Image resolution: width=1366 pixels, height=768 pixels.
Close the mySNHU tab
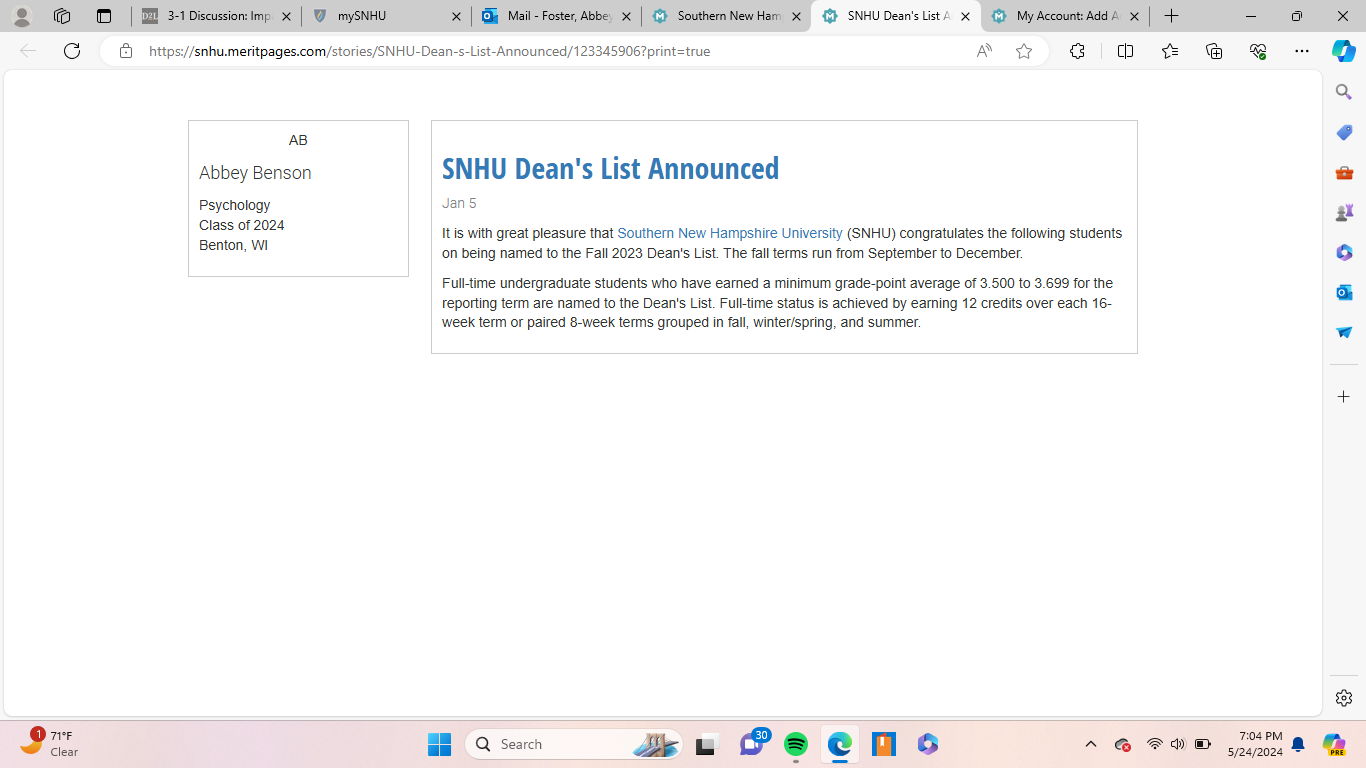point(456,16)
